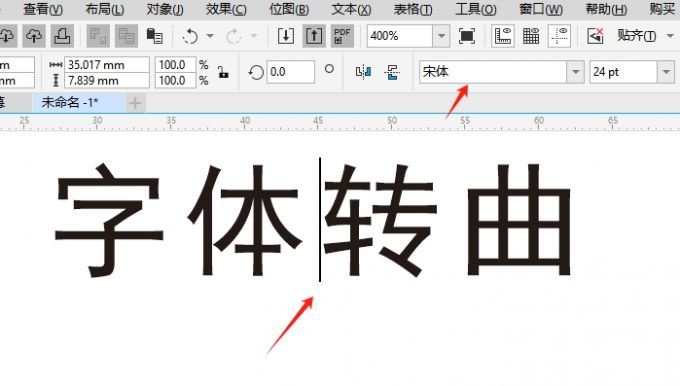Expand the font list dropdown arrow
680x386 pixels.
(x=575, y=72)
